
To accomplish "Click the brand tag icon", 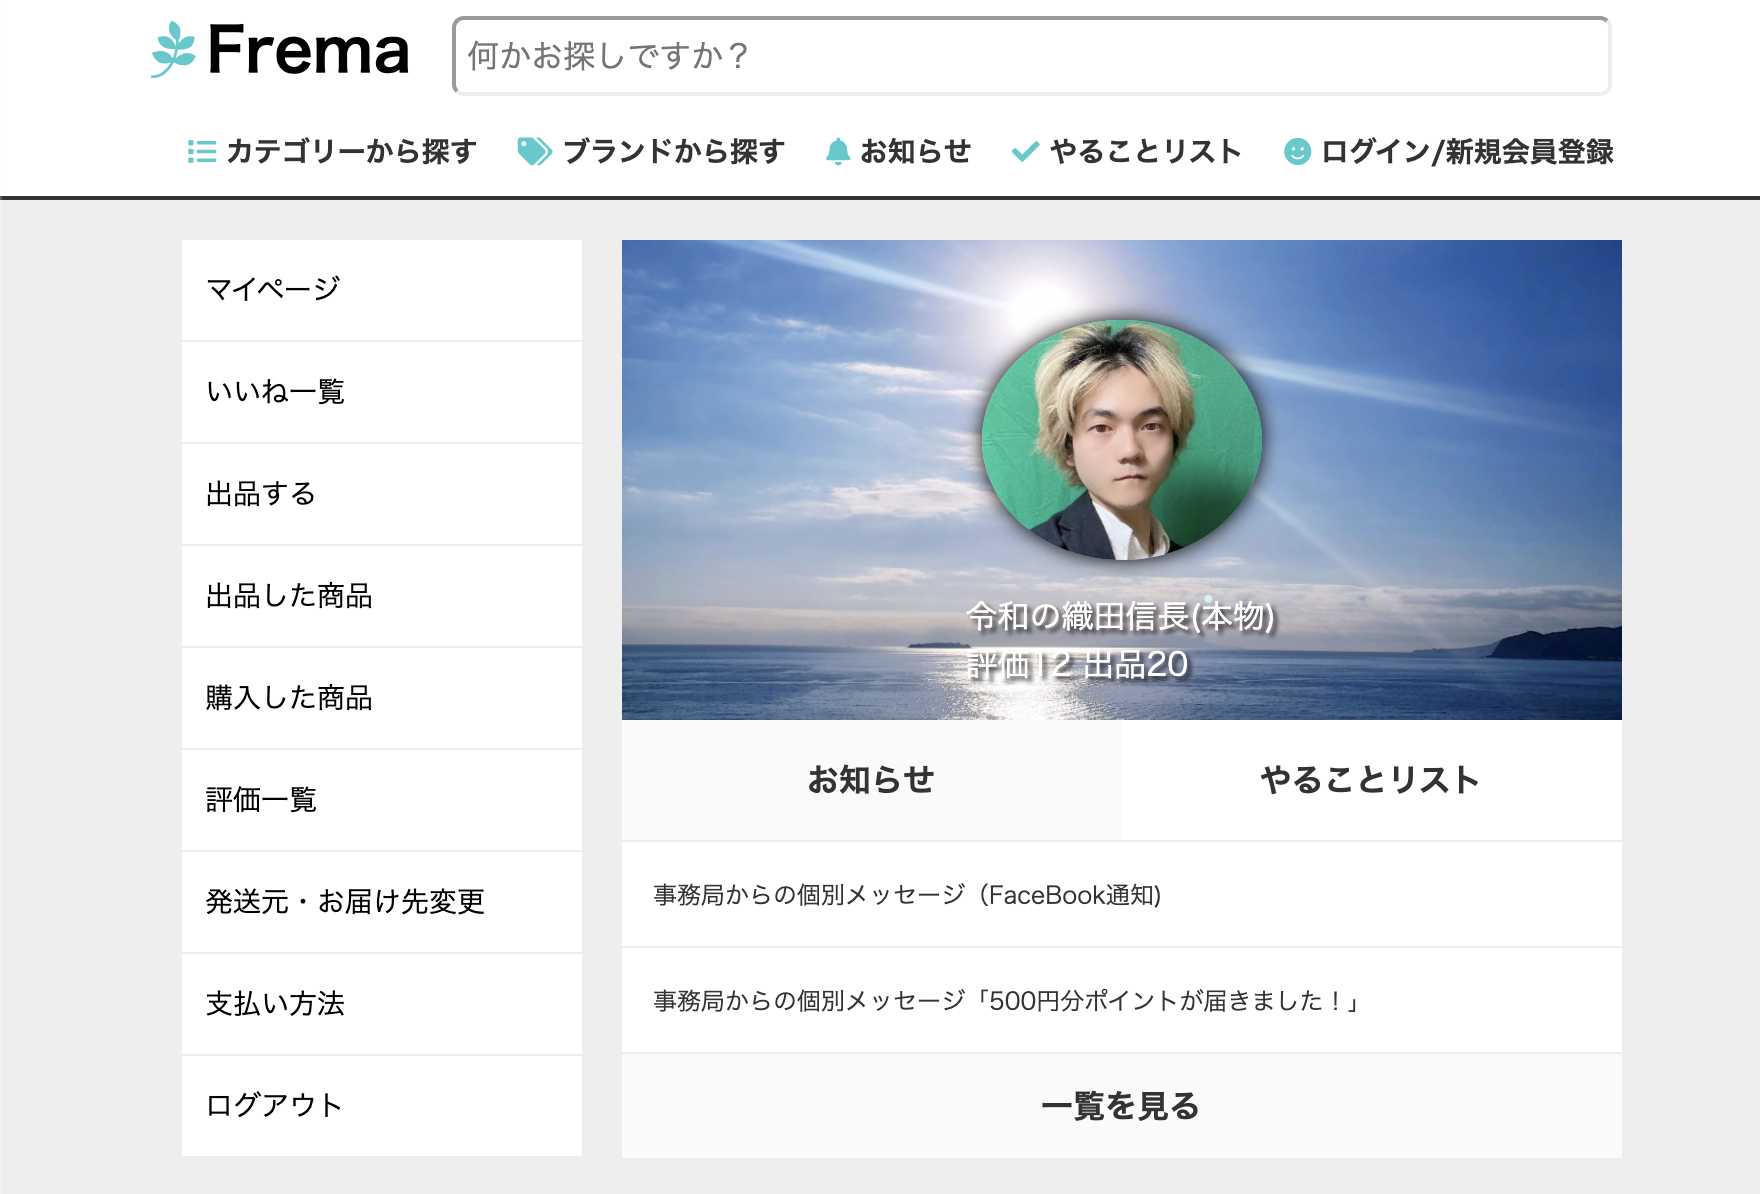I will (x=534, y=152).
